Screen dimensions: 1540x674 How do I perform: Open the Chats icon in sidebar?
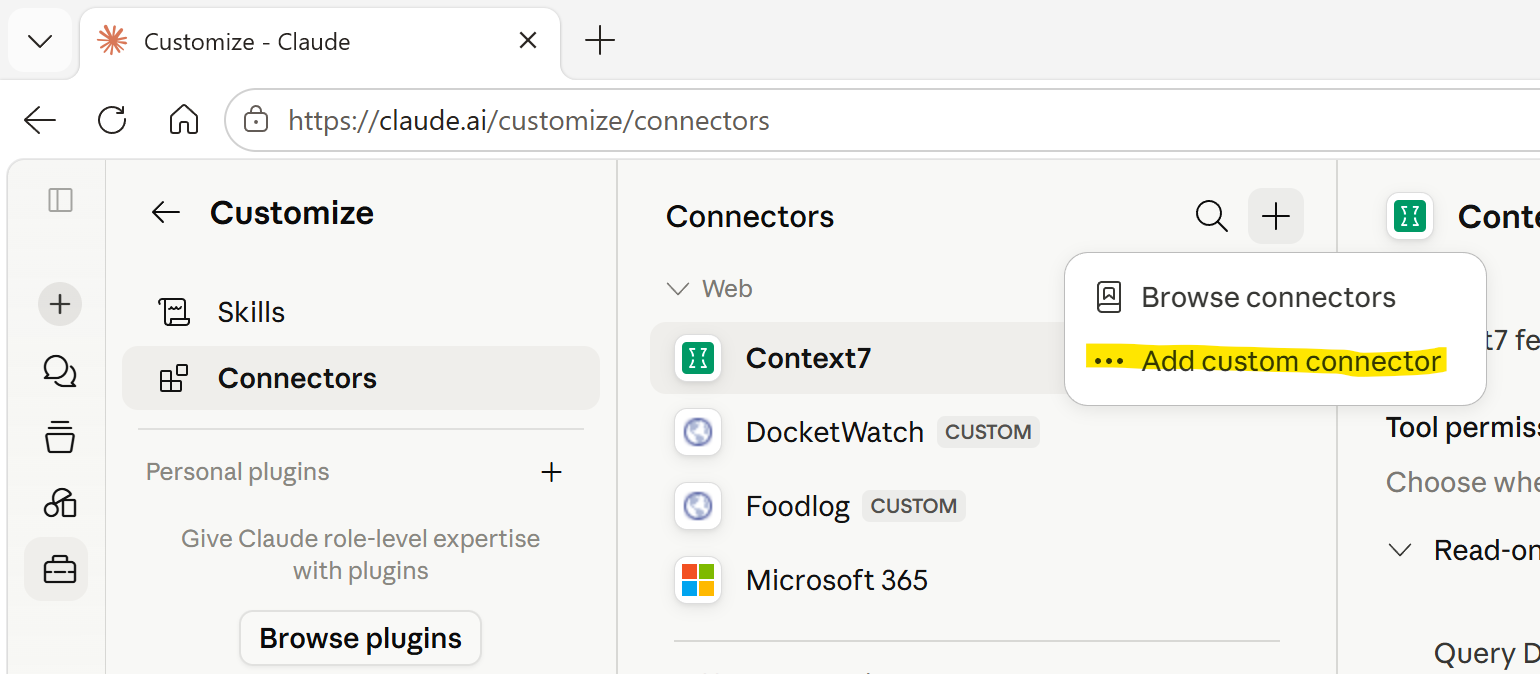point(60,371)
